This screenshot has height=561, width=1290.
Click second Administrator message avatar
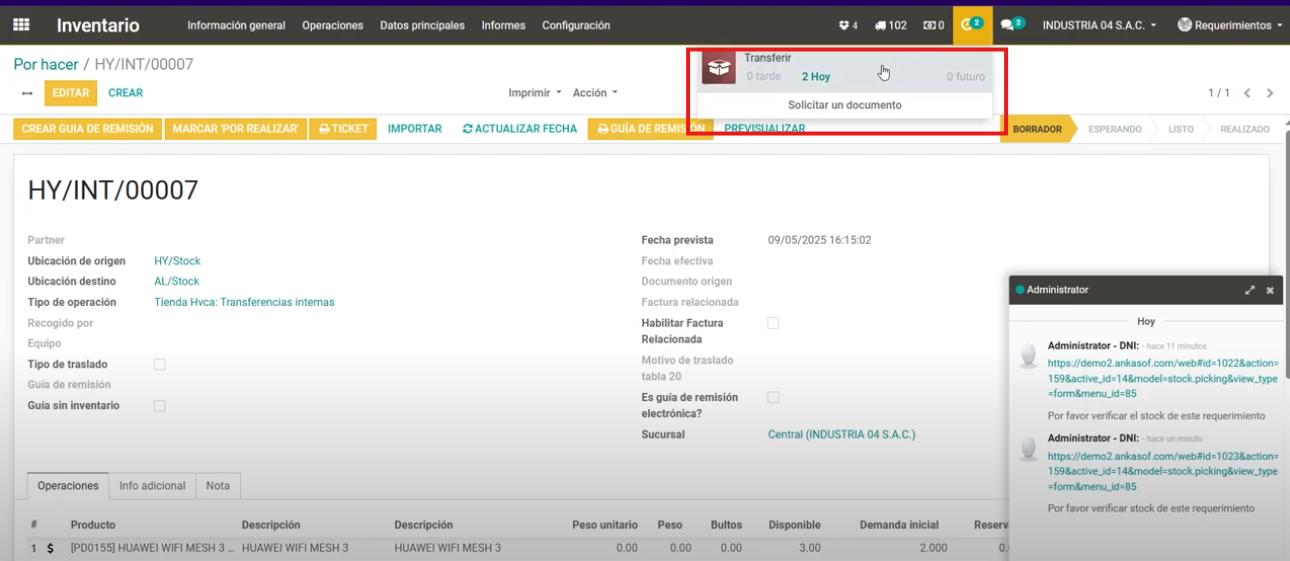click(x=1028, y=448)
